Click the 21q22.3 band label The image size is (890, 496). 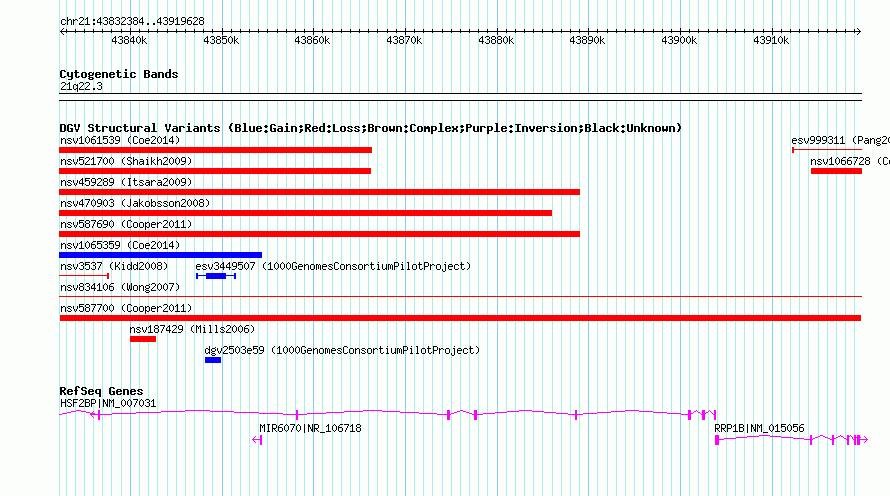(x=81, y=86)
